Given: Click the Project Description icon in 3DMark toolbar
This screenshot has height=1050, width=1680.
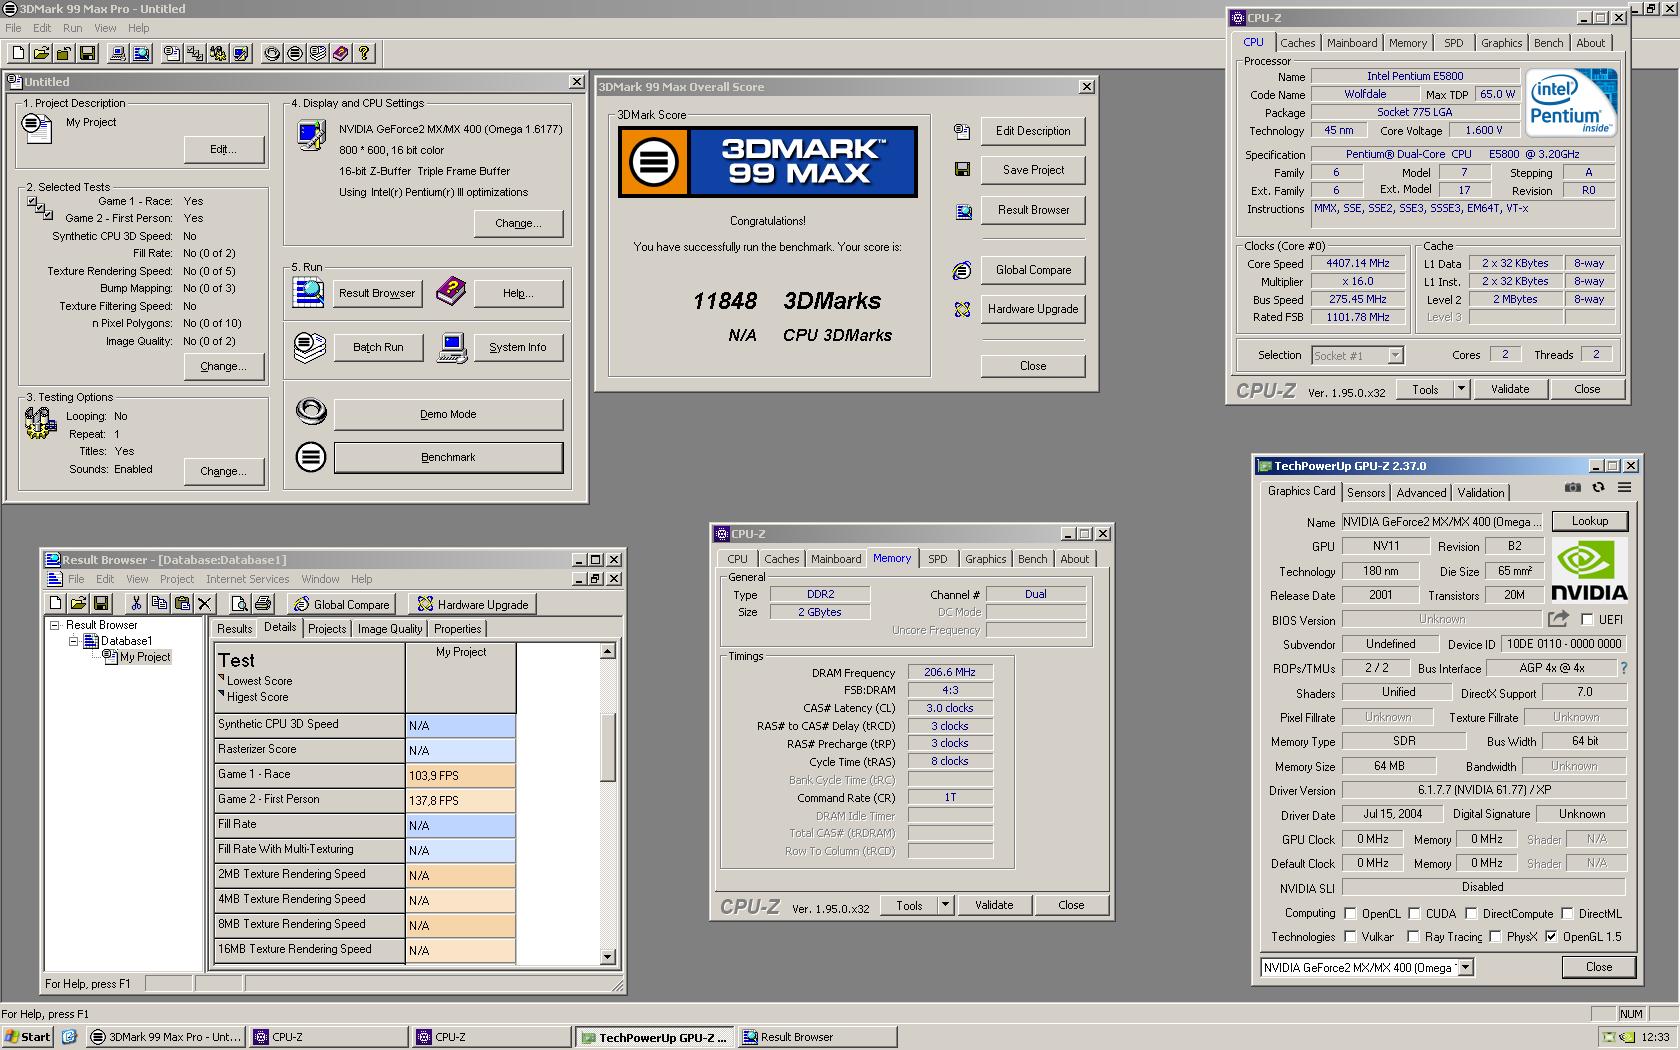Looking at the screenshot, I should tap(172, 53).
